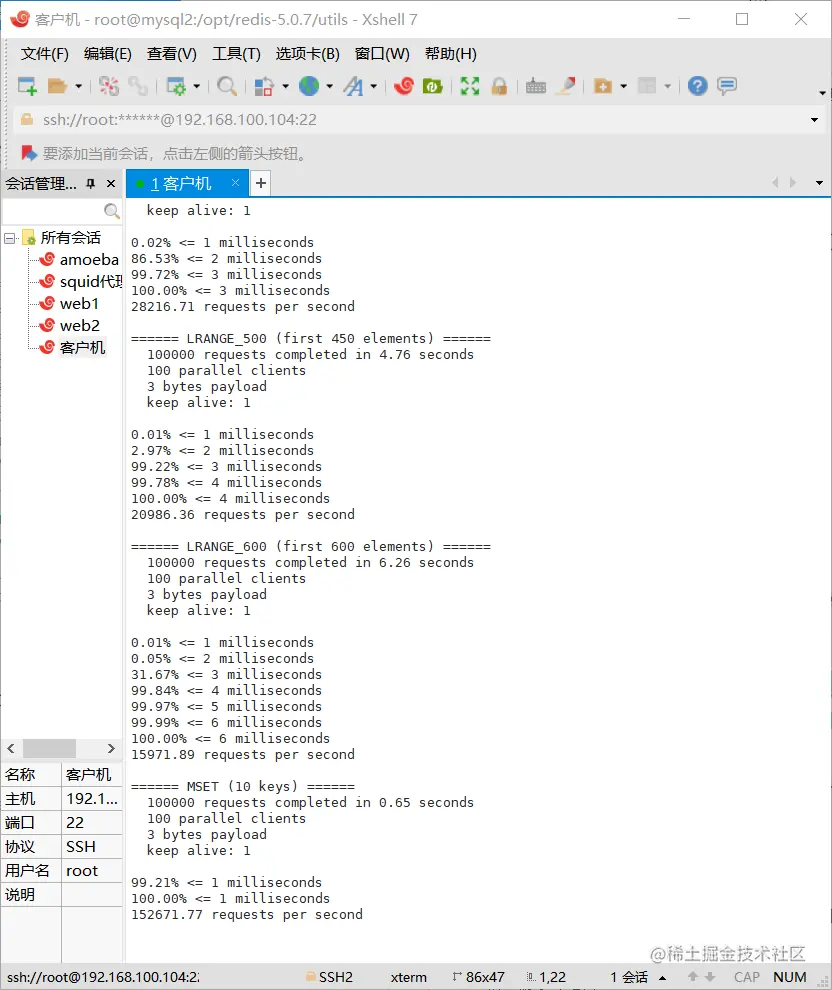Open the 文件(F) menu
832x990 pixels.
pos(44,54)
